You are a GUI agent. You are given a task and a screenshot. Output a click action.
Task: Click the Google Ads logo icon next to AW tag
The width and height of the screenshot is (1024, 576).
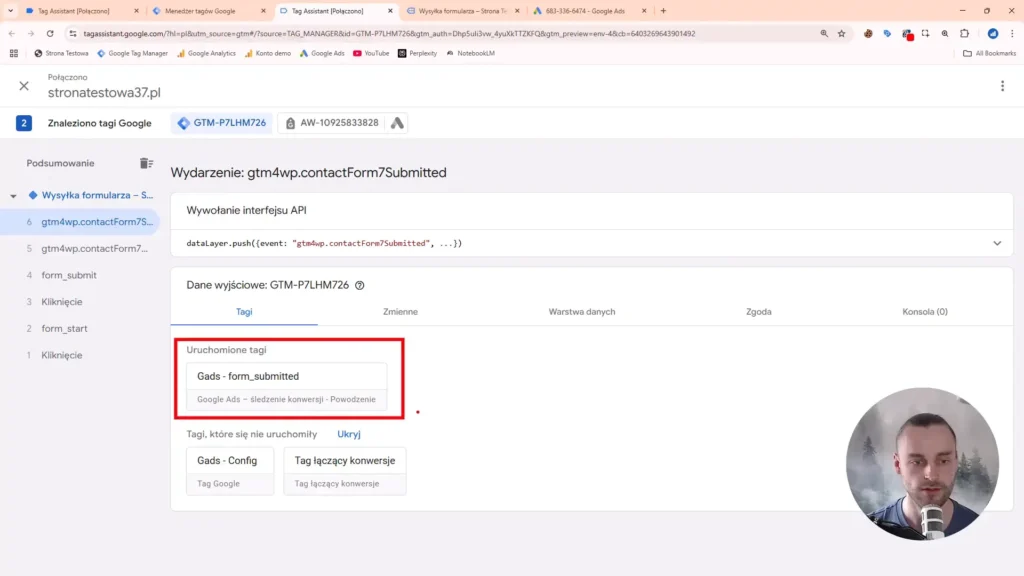tap(397, 123)
